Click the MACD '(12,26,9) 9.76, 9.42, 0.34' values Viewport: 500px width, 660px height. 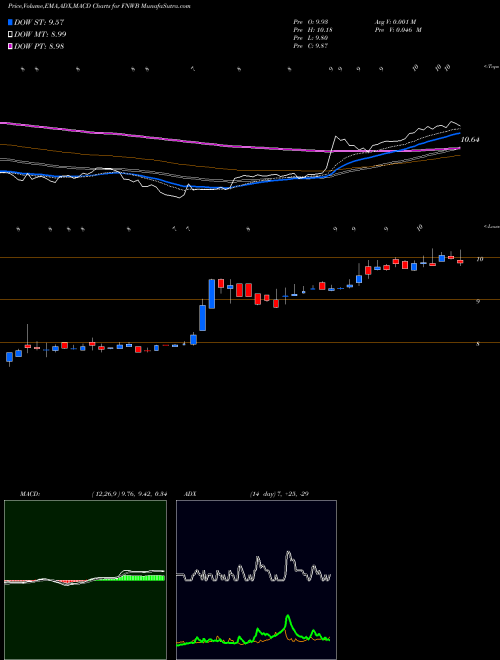point(129,494)
